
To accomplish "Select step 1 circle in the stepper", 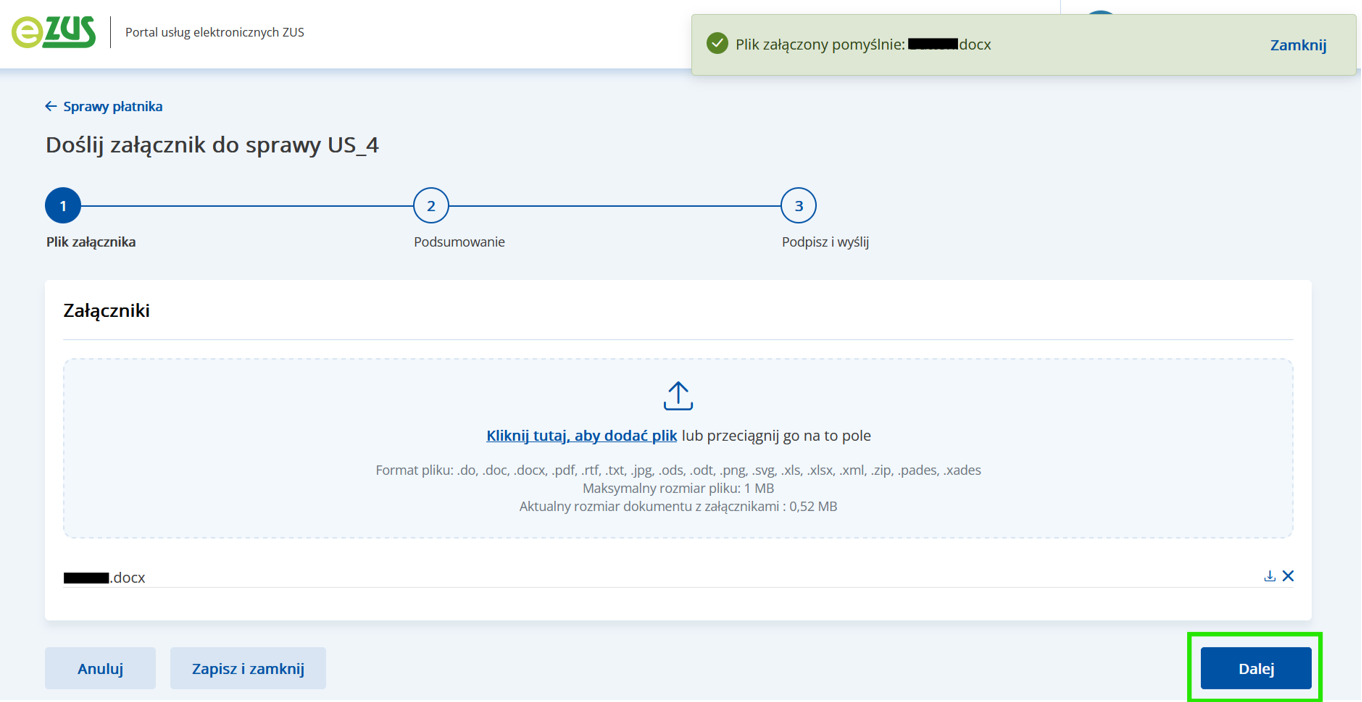I will point(63,206).
